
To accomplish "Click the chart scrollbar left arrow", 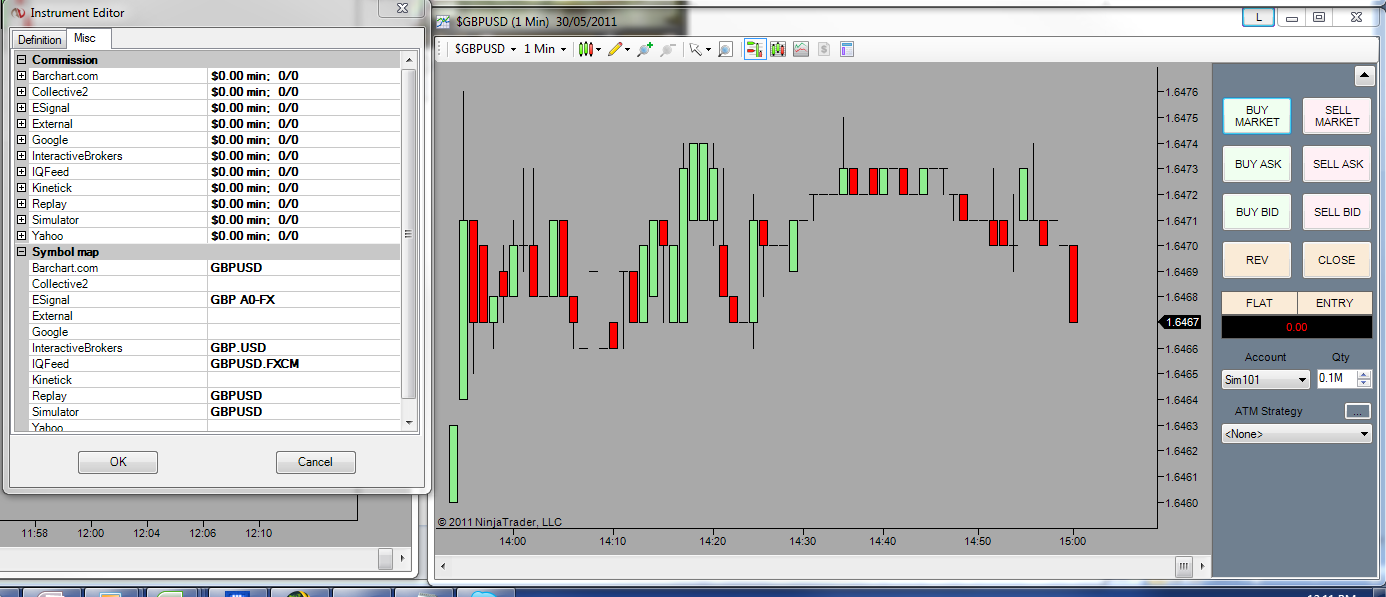I will [444, 566].
